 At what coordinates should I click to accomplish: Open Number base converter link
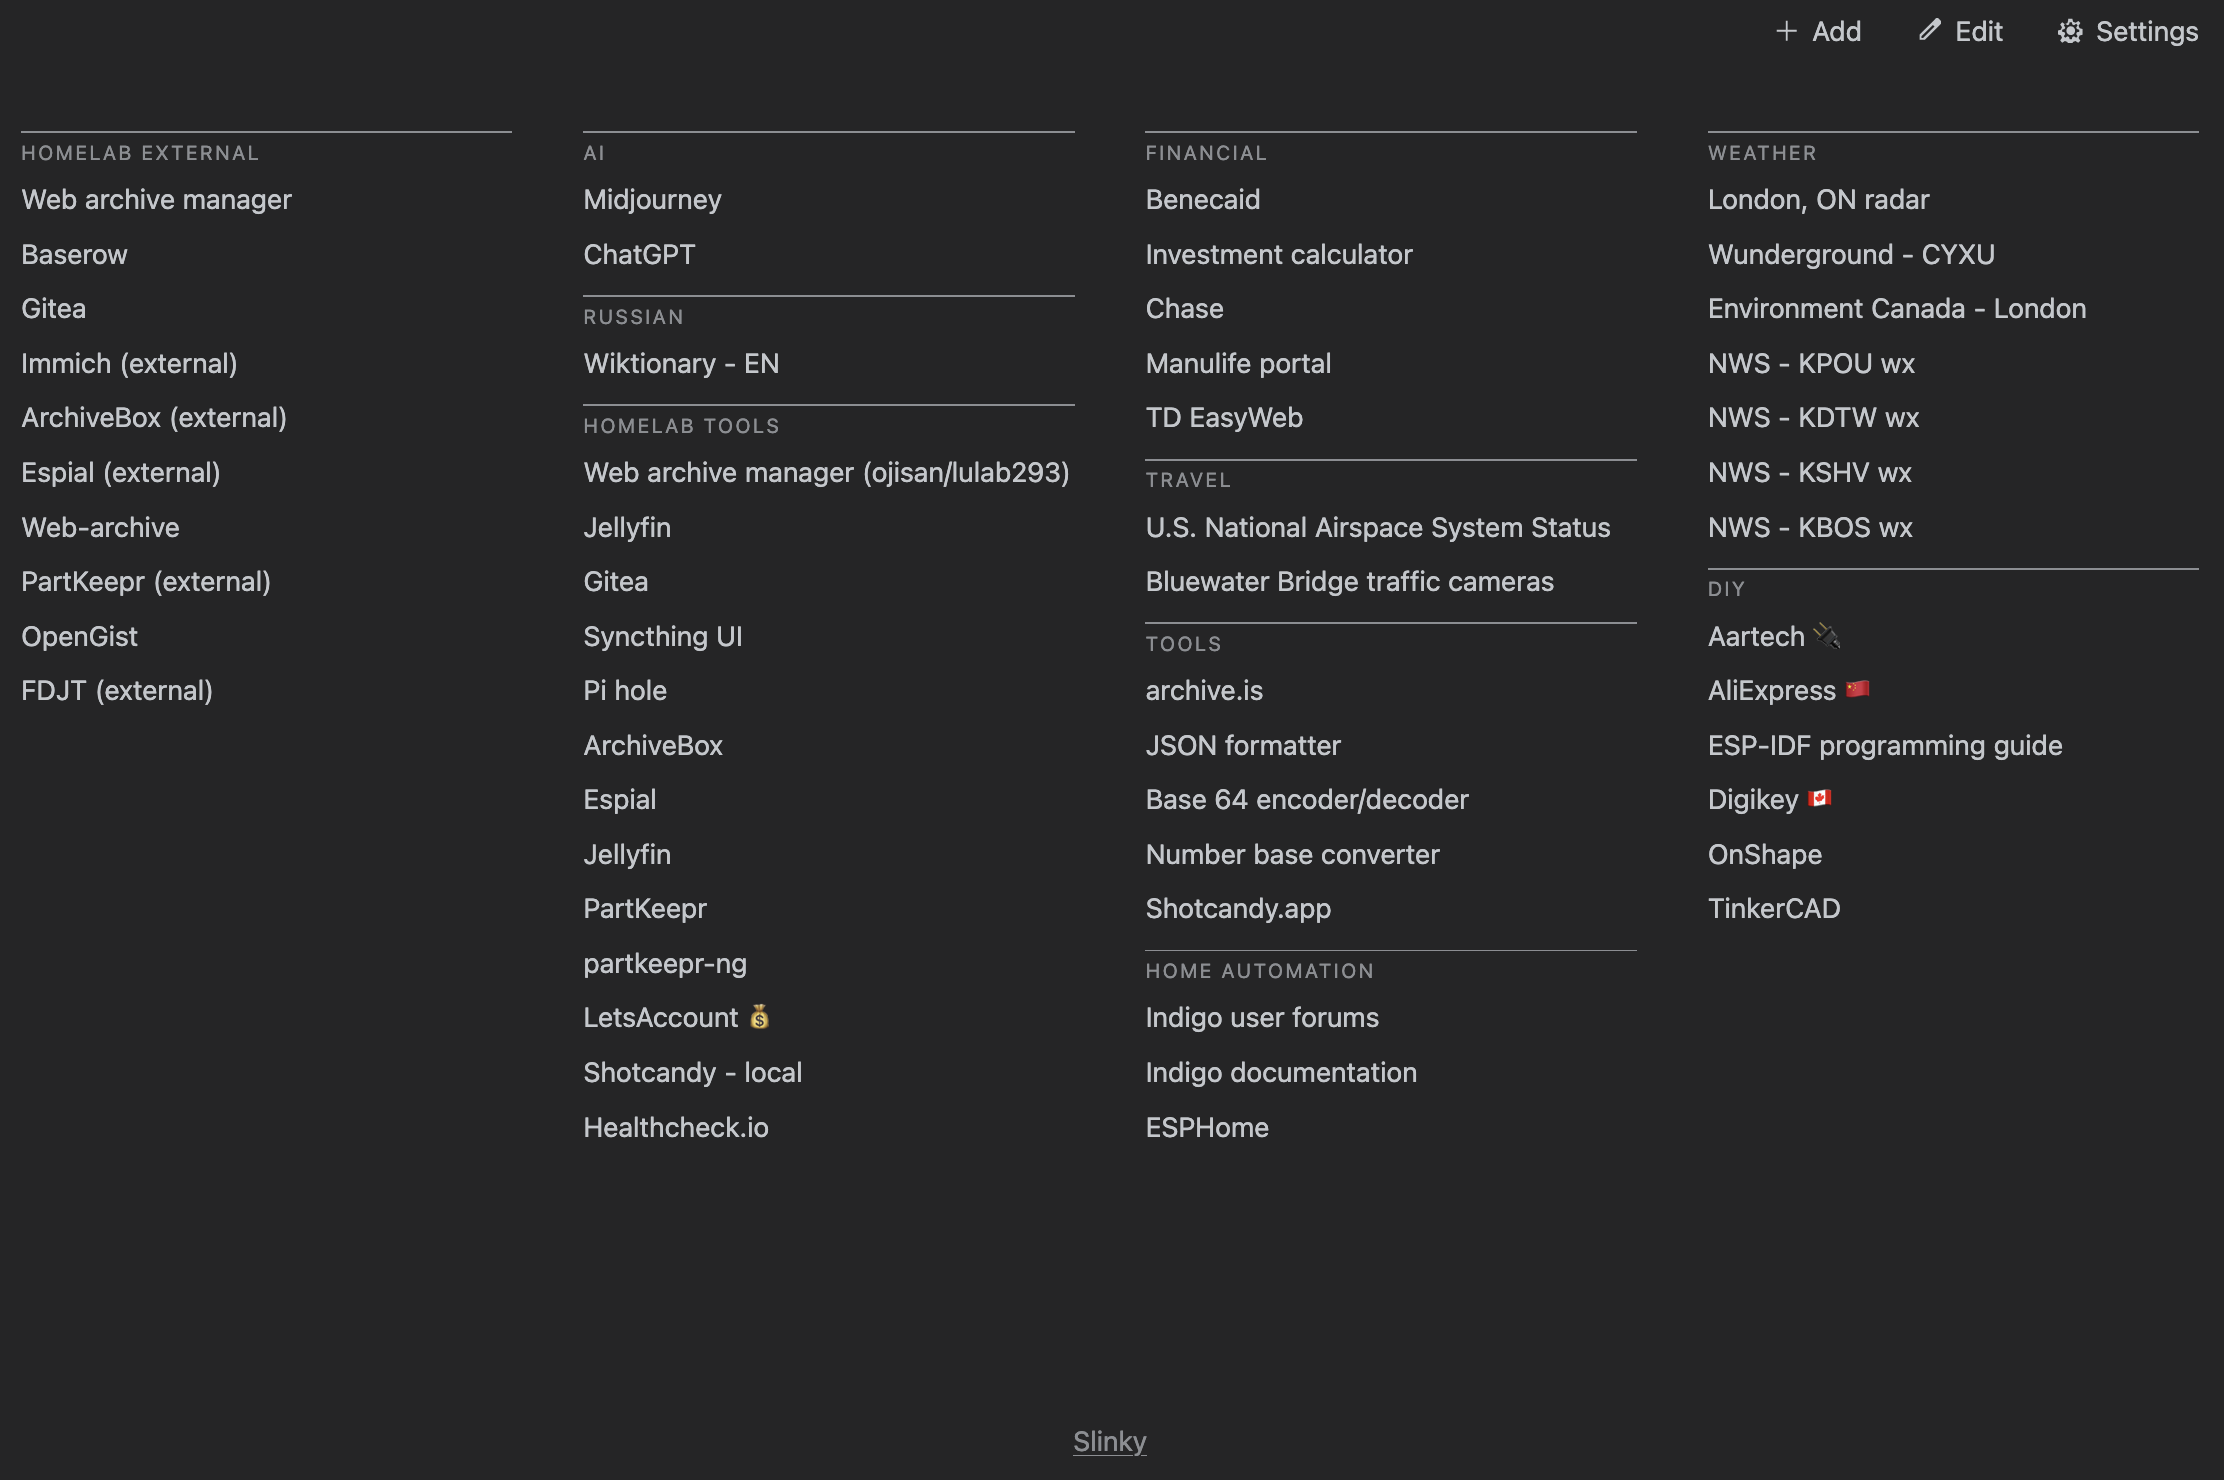(1293, 854)
